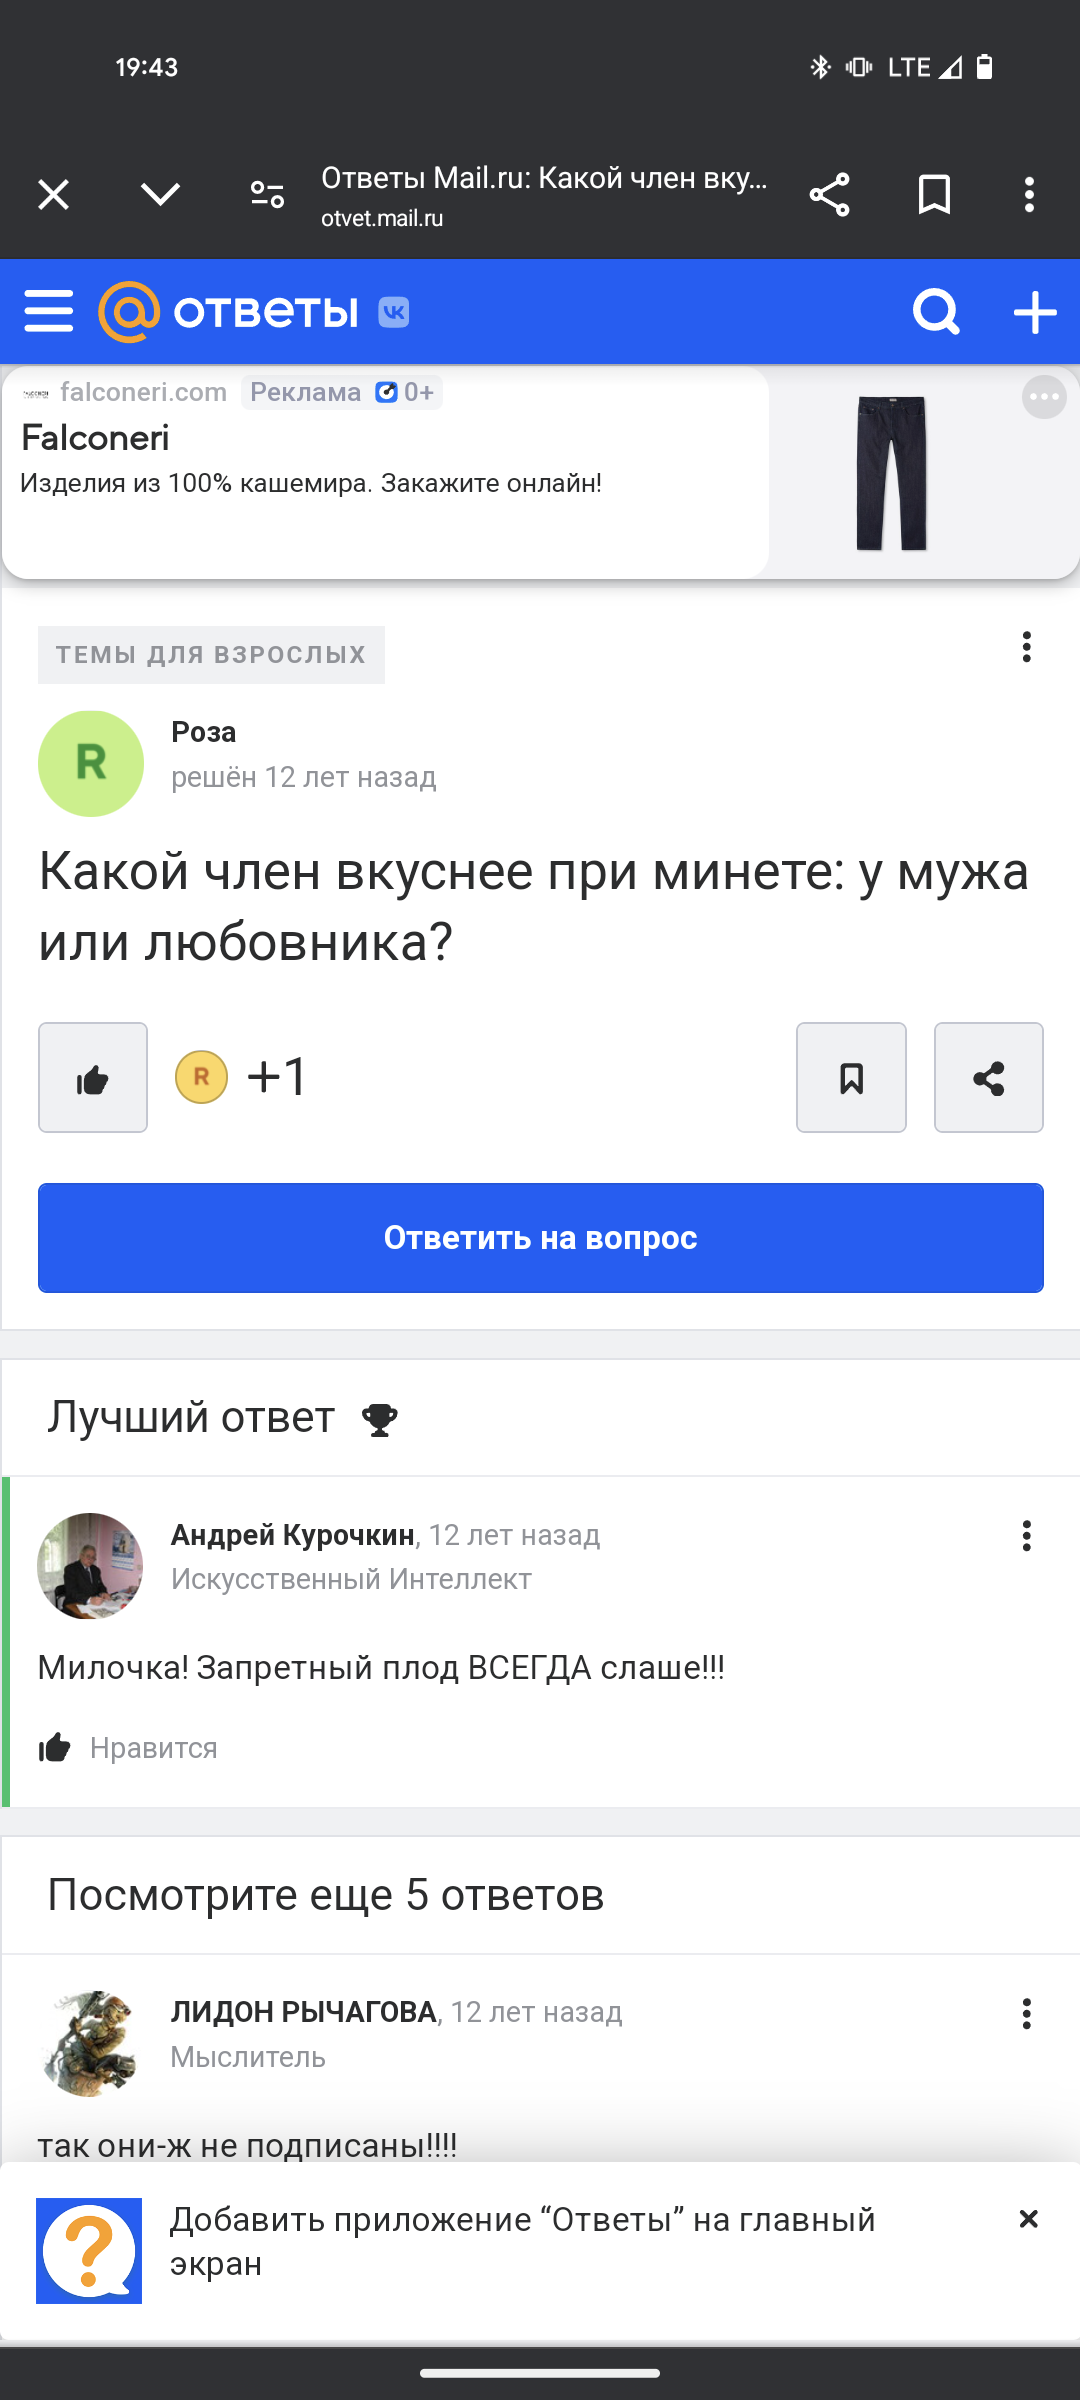Minimize the custom tab with down chevron
This screenshot has width=1080, height=2400.
pyautogui.click(x=160, y=194)
